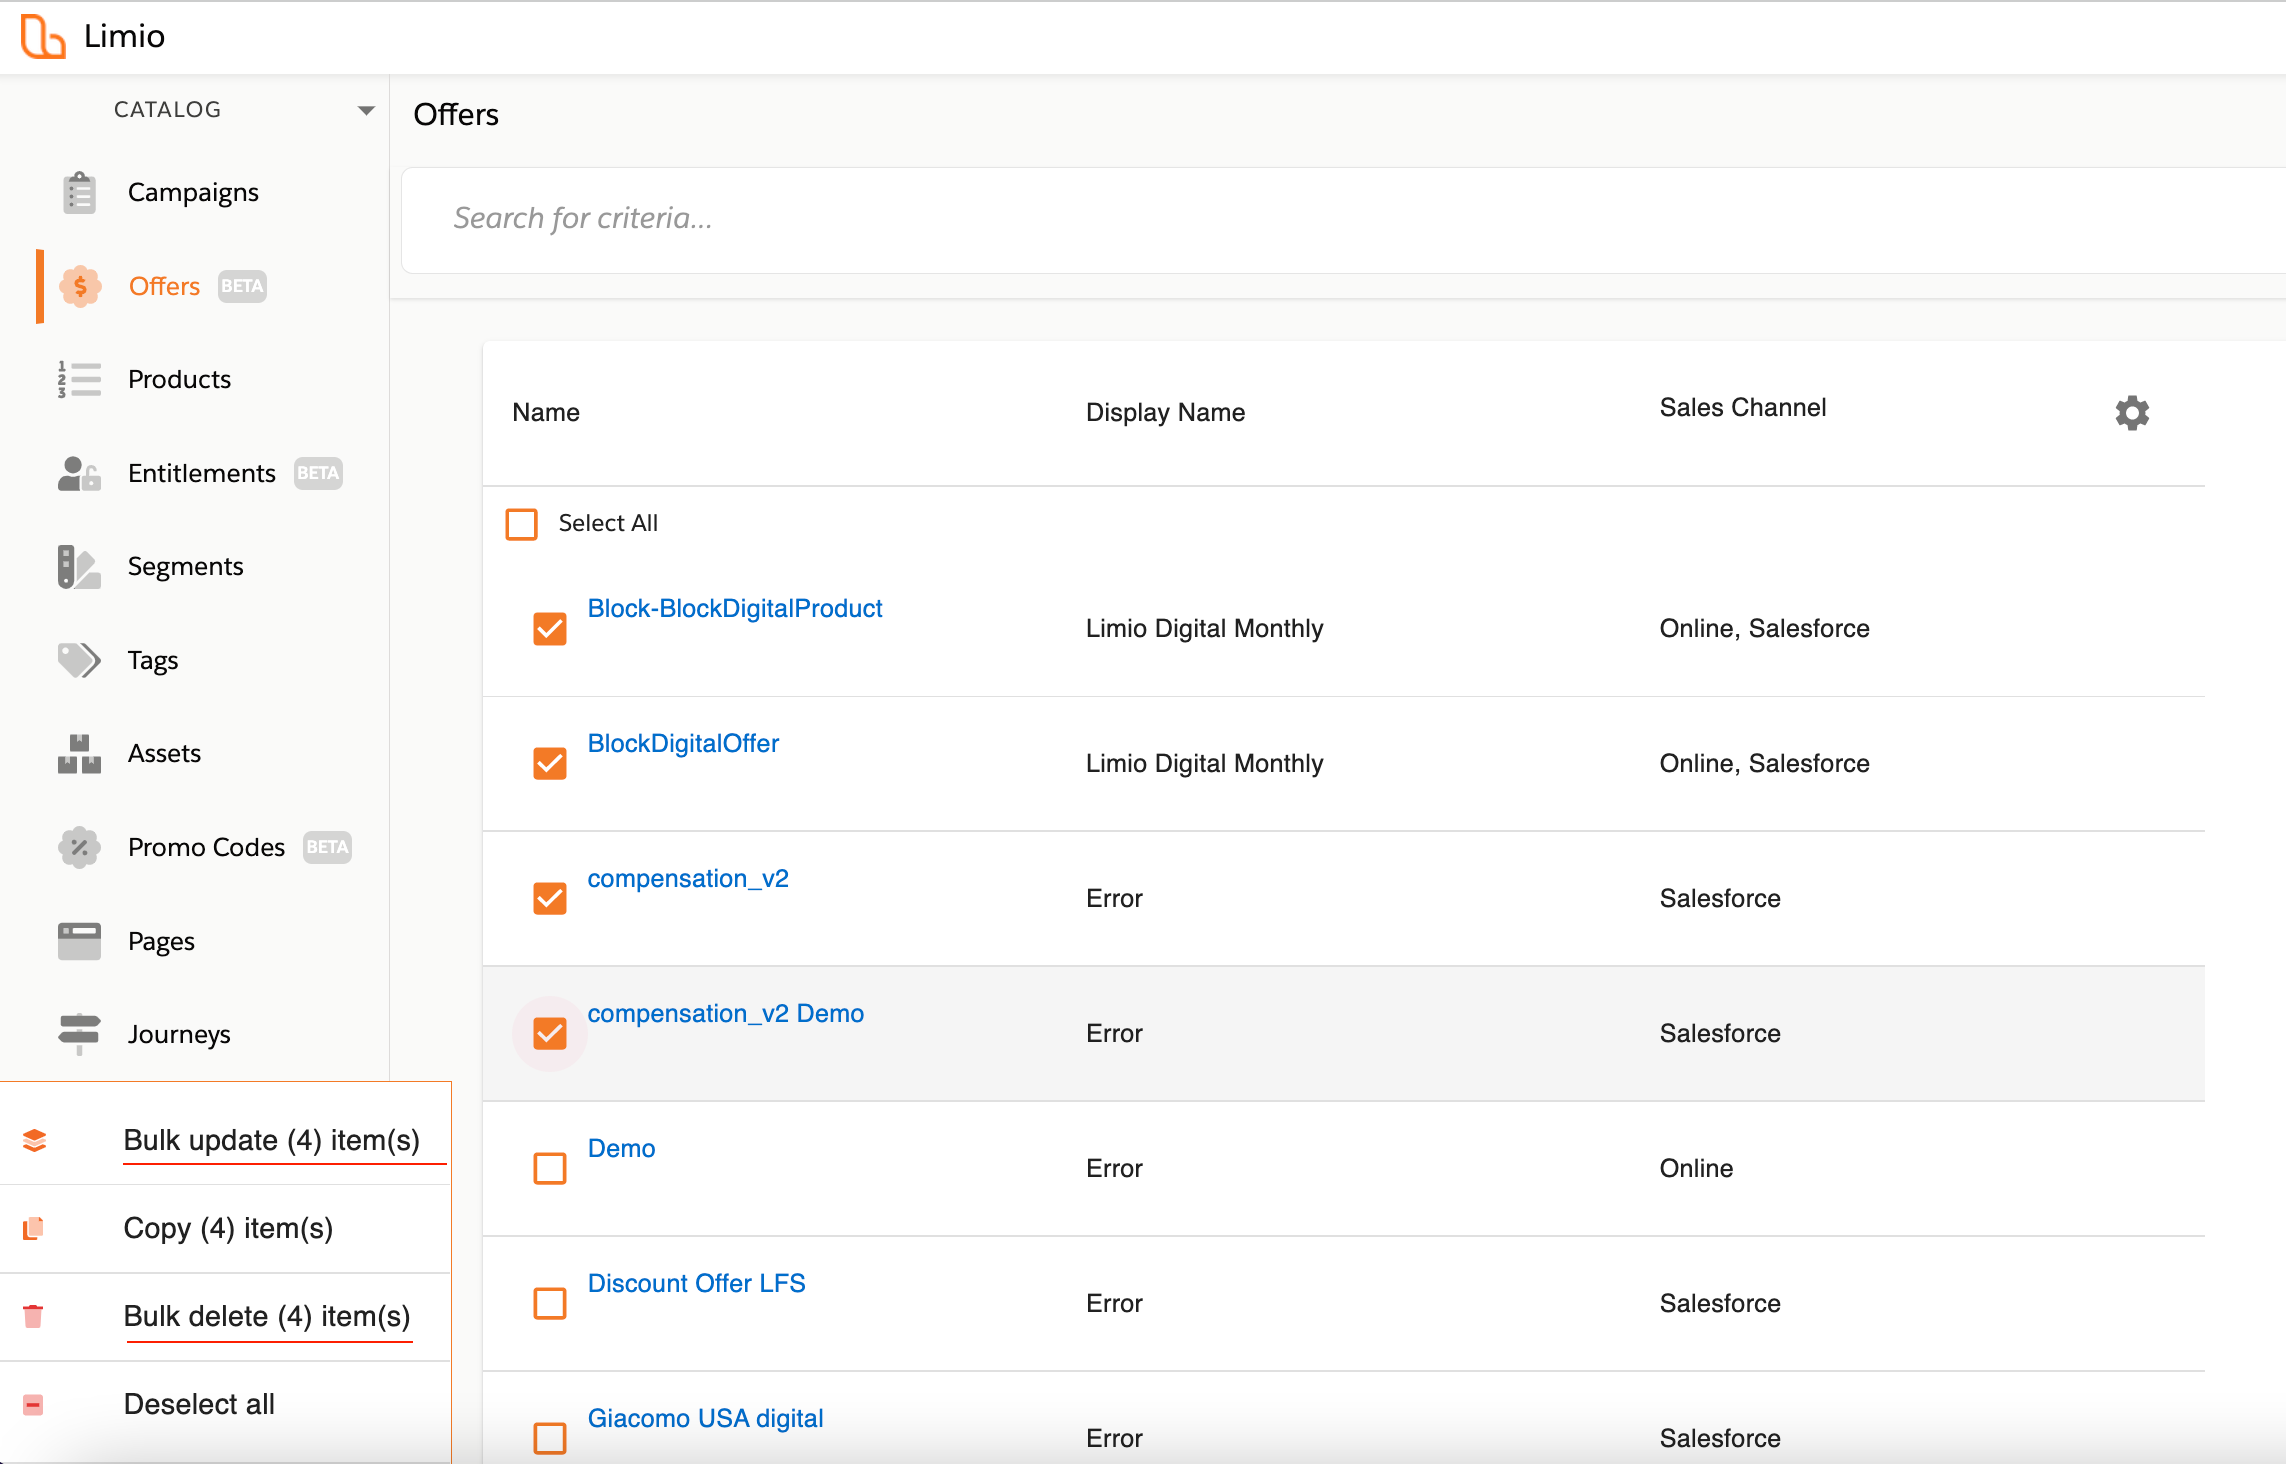Click the Limio brand name text
This screenshot has height=1464, width=2286.
click(x=124, y=37)
